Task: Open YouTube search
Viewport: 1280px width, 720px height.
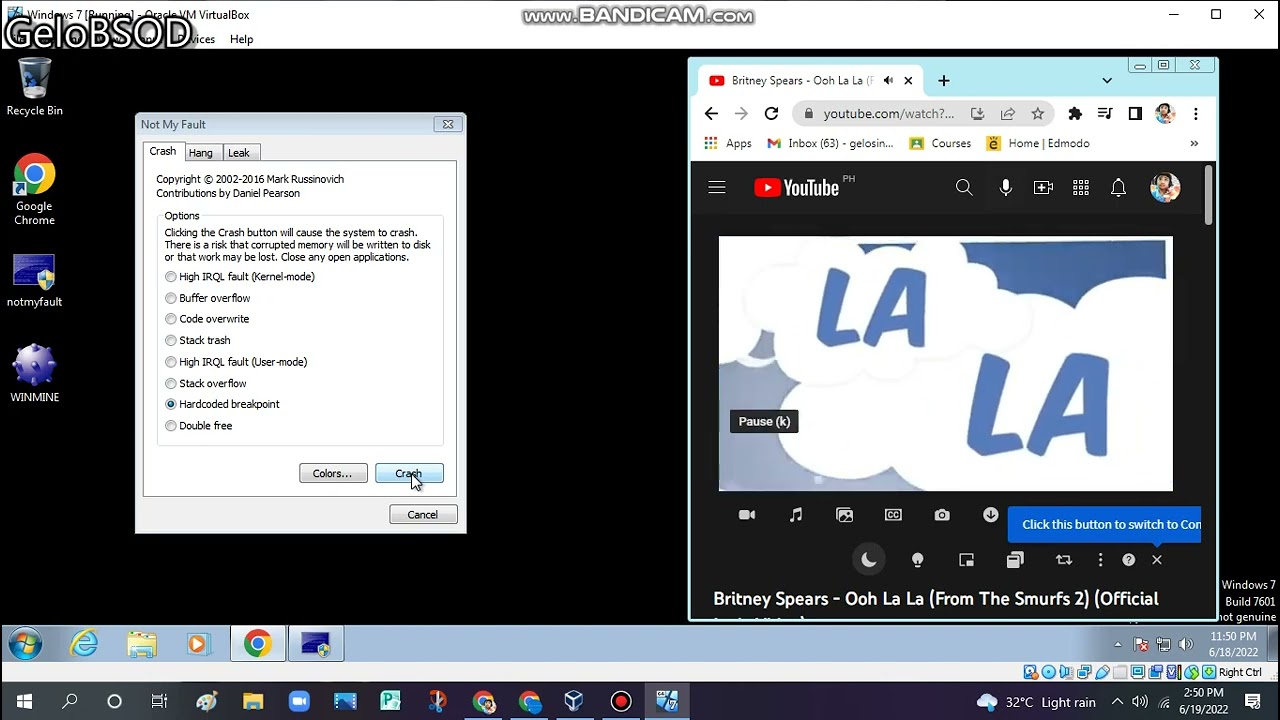Action: pyautogui.click(x=964, y=187)
